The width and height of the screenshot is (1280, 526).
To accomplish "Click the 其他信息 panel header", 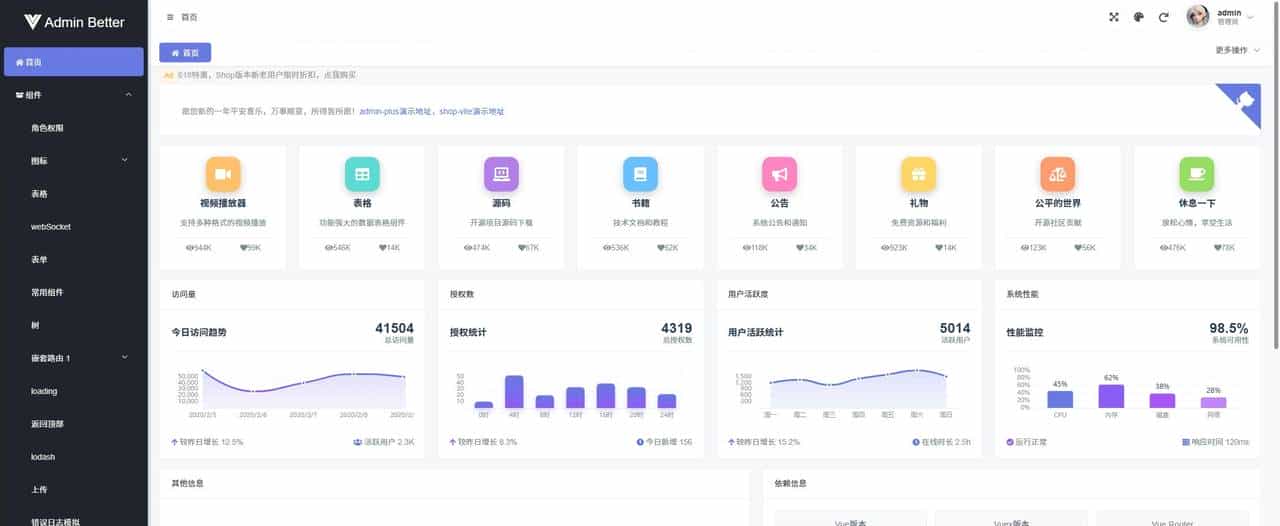I will point(455,483).
